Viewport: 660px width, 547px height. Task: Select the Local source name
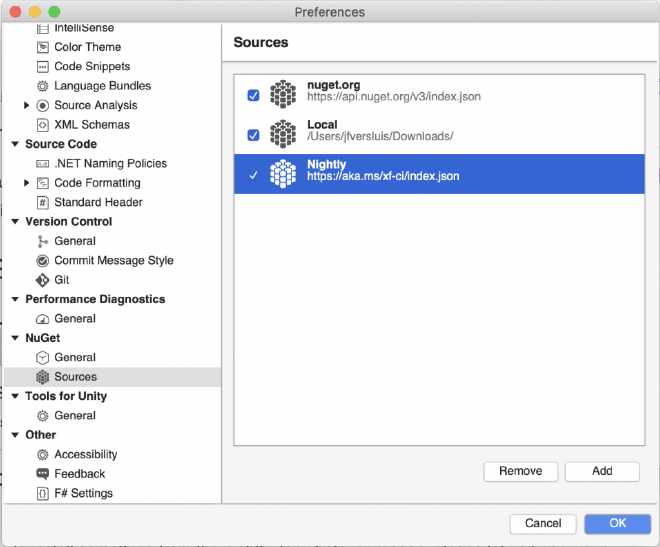point(322,125)
